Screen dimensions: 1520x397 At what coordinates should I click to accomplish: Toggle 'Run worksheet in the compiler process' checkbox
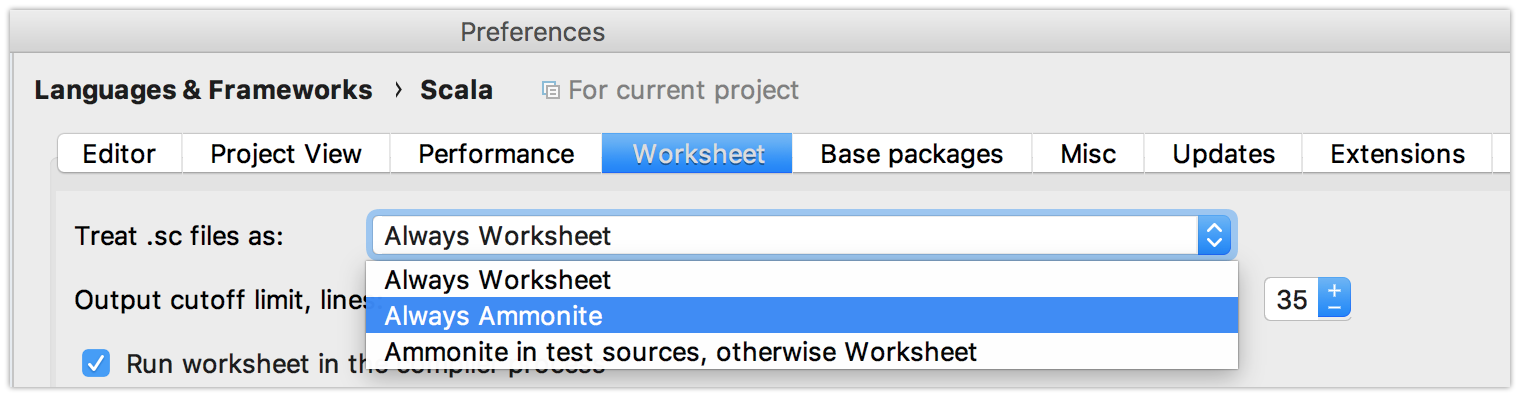96,363
